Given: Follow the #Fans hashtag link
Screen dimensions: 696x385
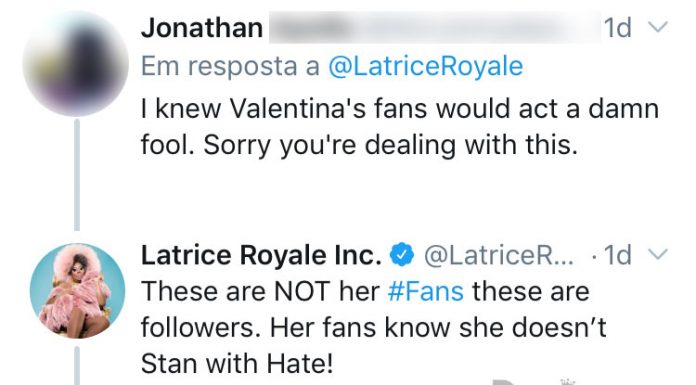Looking at the screenshot, I should [426, 292].
